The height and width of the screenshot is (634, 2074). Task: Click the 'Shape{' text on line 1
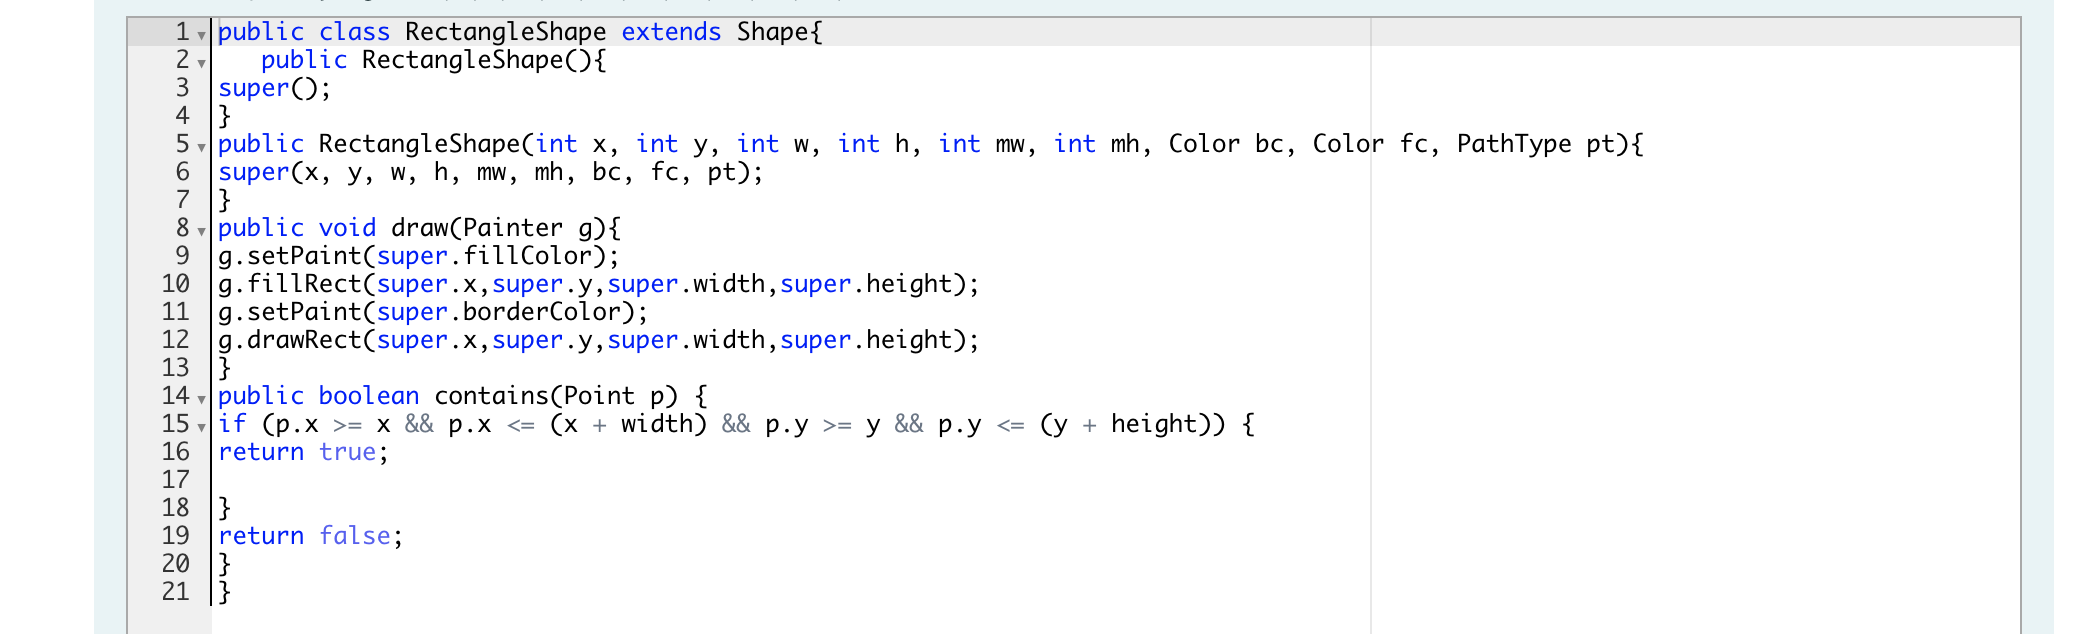779,32
